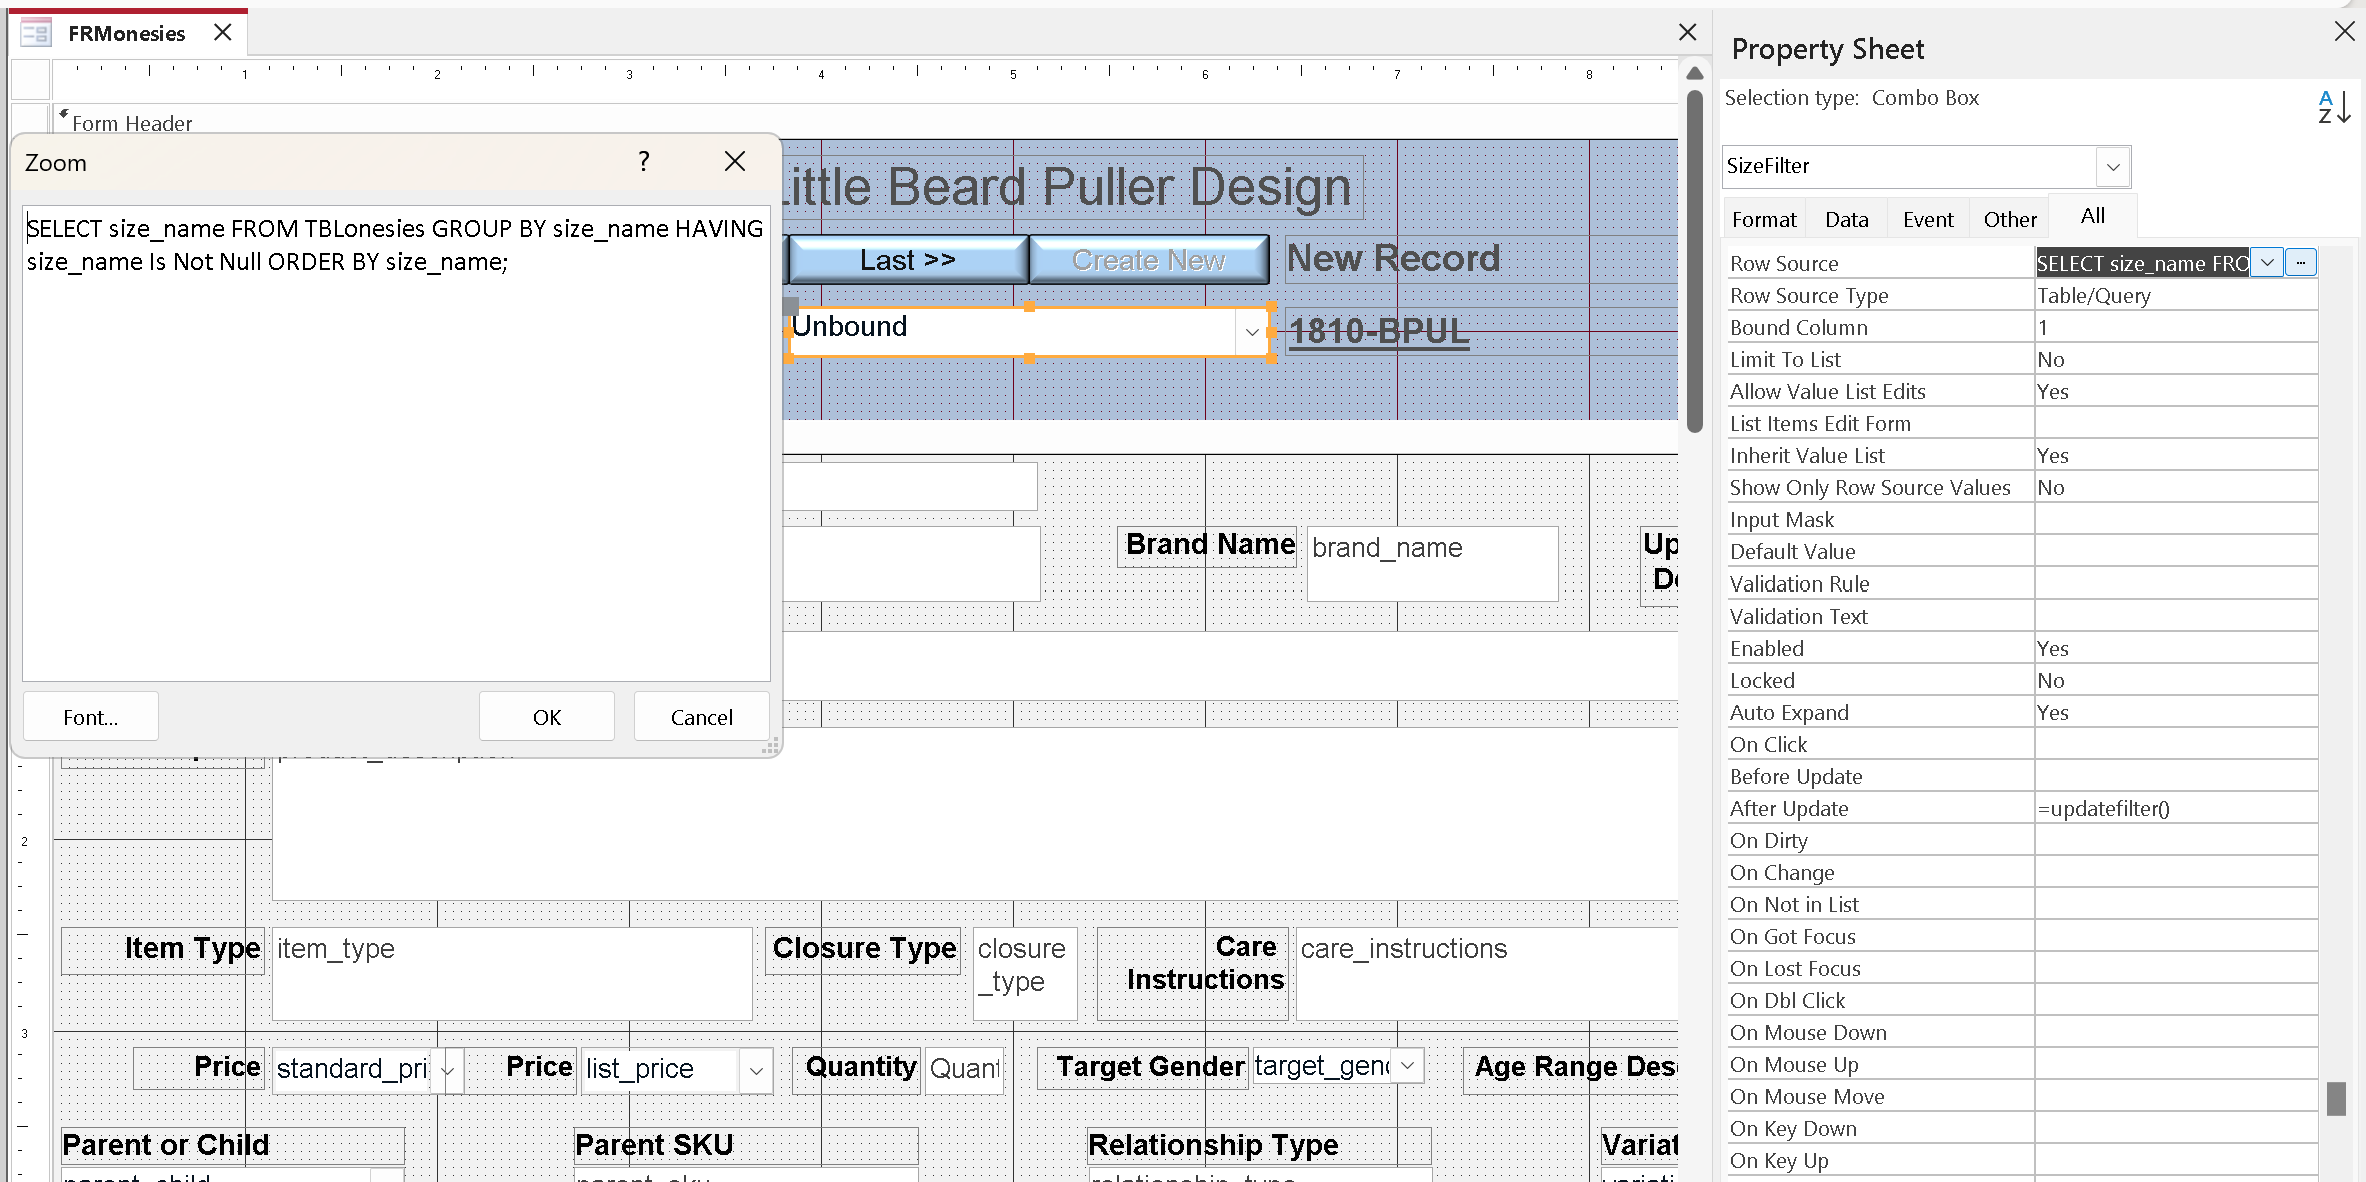Click the Zoom dialog resize grip

click(x=771, y=747)
